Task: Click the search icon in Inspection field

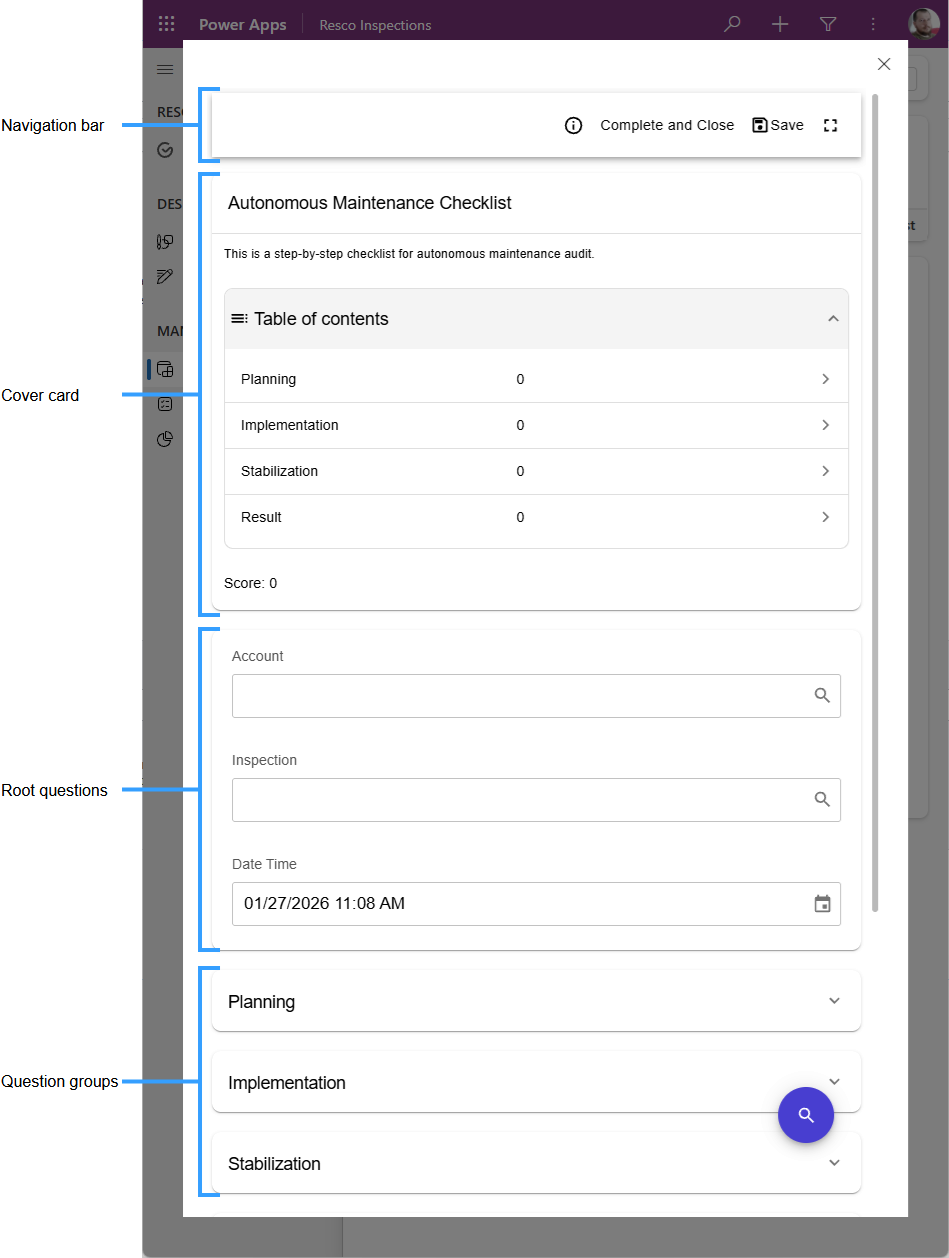Action: pyautogui.click(x=822, y=800)
